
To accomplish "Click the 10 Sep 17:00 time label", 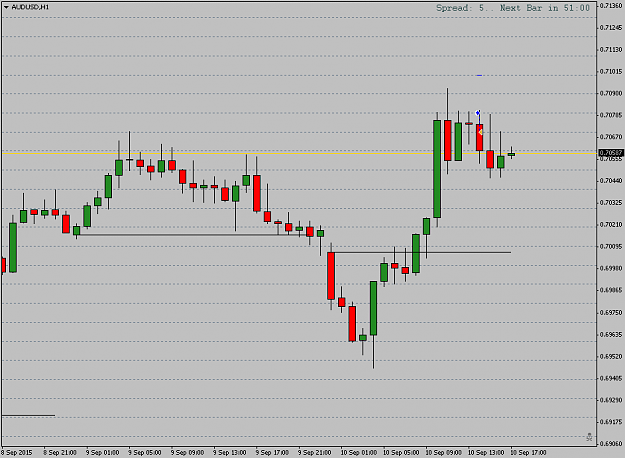I will coord(529,453).
